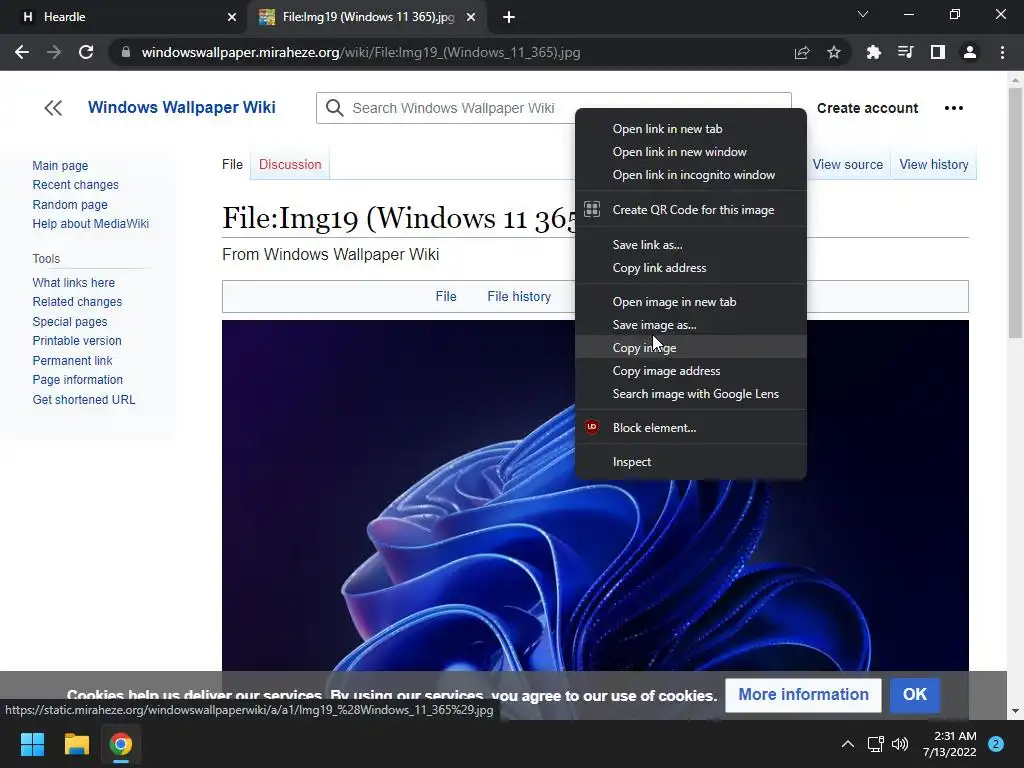Image resolution: width=1024 pixels, height=768 pixels.
Task: Open the Extensions puzzle icon
Action: 873,52
